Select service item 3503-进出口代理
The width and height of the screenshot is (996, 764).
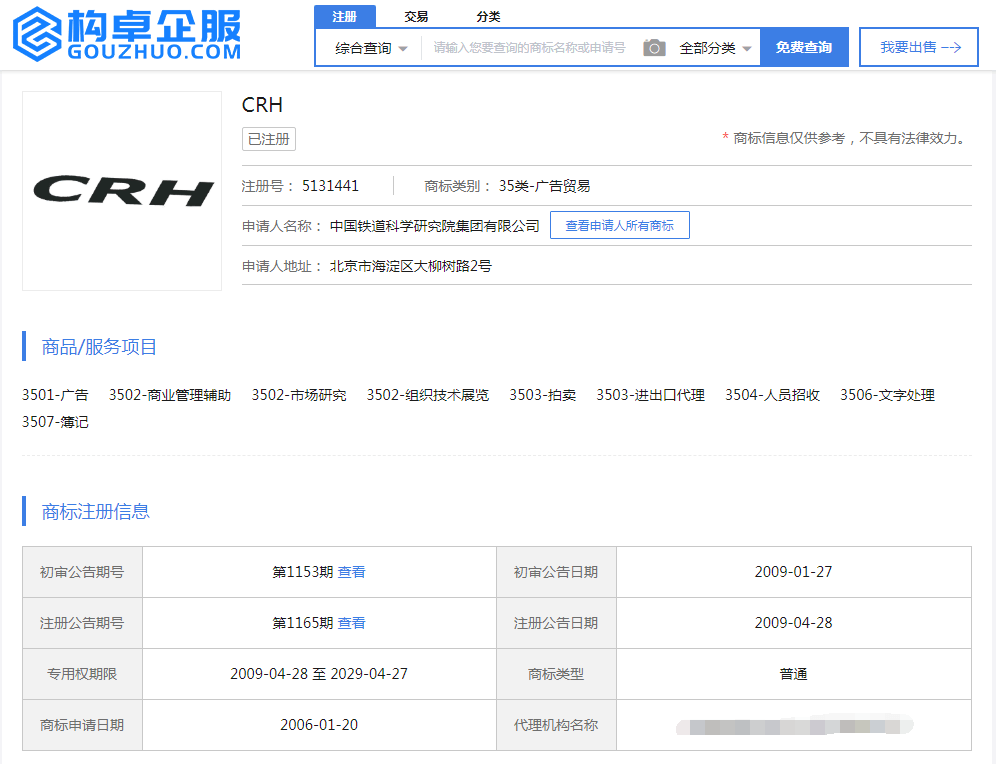[x=650, y=395]
